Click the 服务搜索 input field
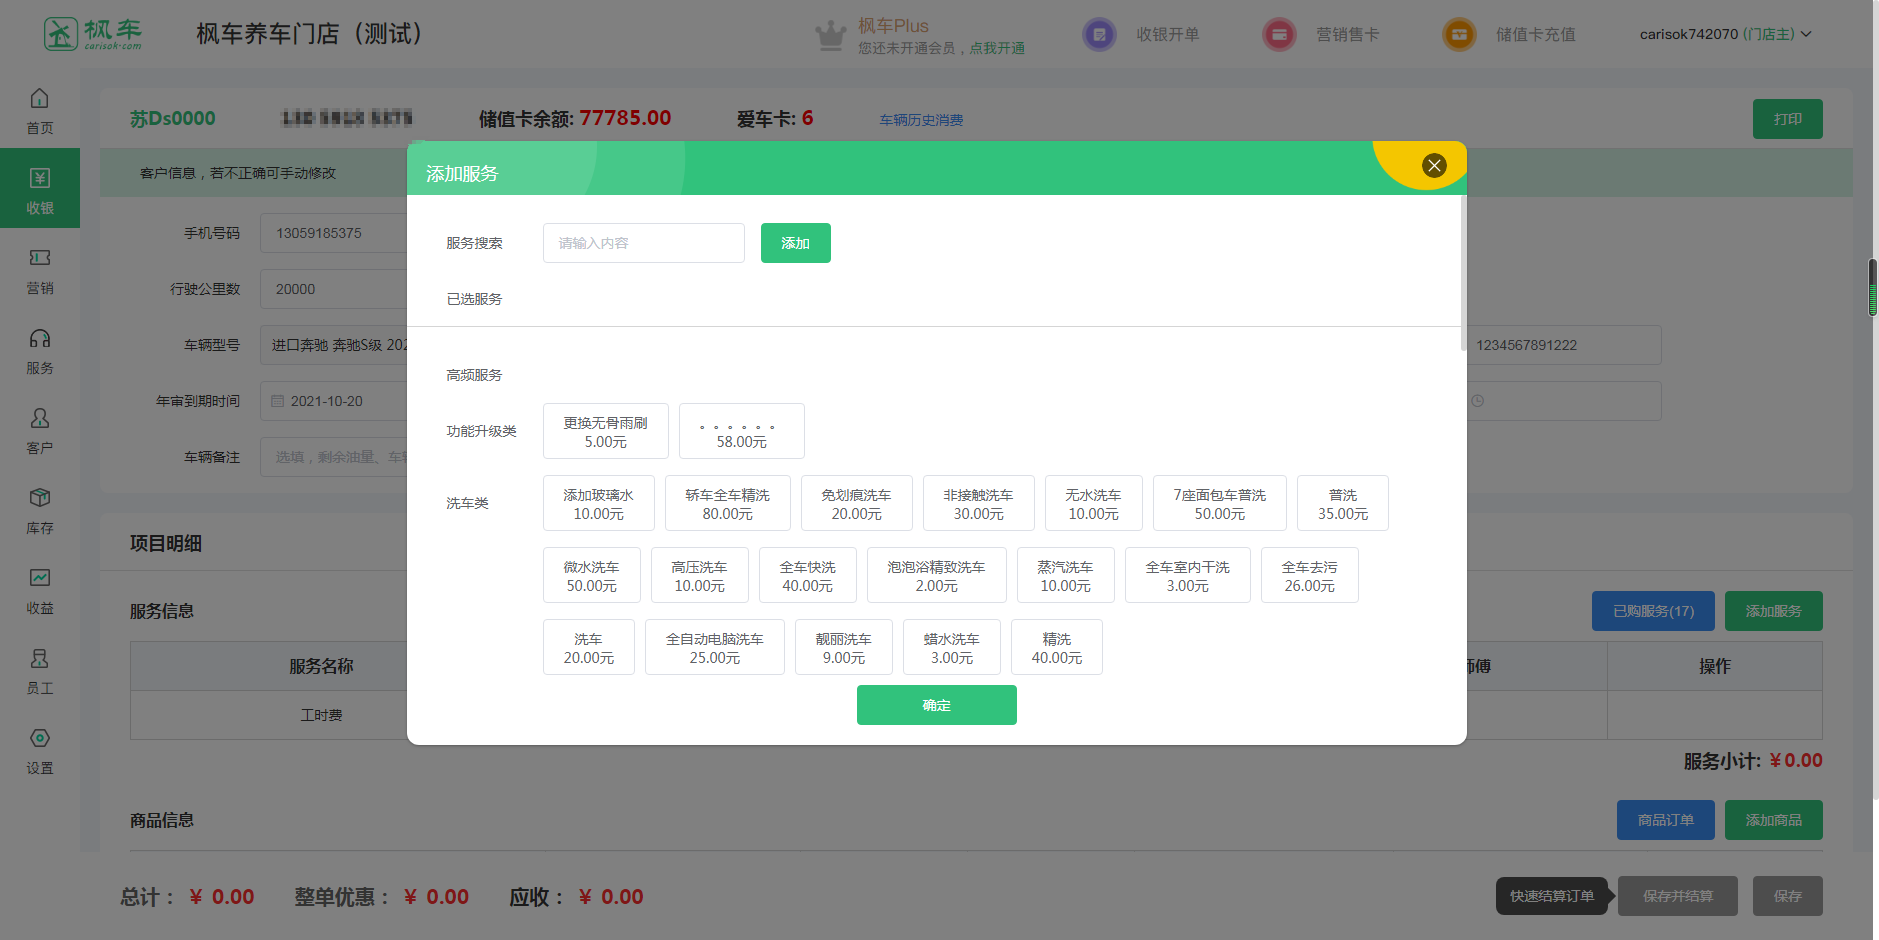Screen dimensions: 1879x940 643,243
